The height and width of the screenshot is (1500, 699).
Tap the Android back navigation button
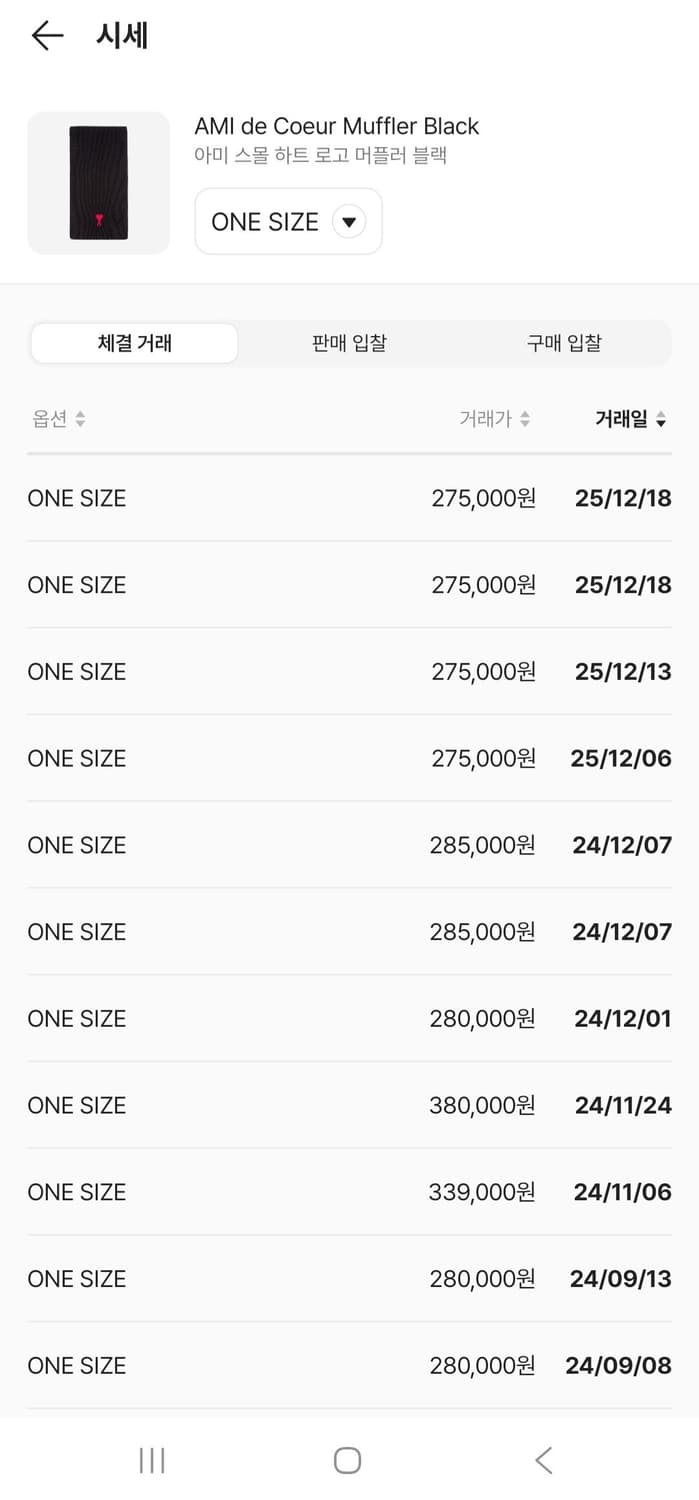click(x=543, y=1460)
